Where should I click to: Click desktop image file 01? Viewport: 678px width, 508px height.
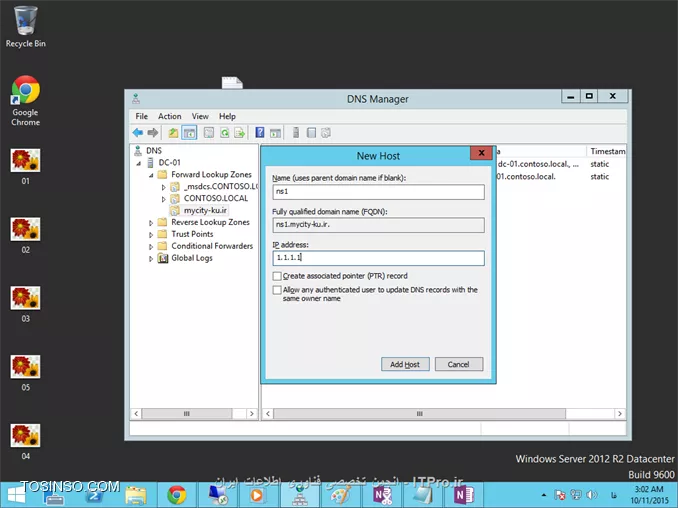pyautogui.click(x=26, y=166)
